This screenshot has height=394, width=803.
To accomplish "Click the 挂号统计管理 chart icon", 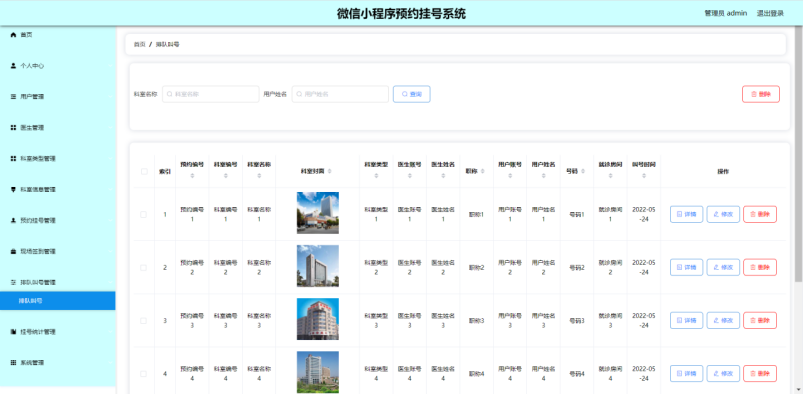I will click(13, 332).
